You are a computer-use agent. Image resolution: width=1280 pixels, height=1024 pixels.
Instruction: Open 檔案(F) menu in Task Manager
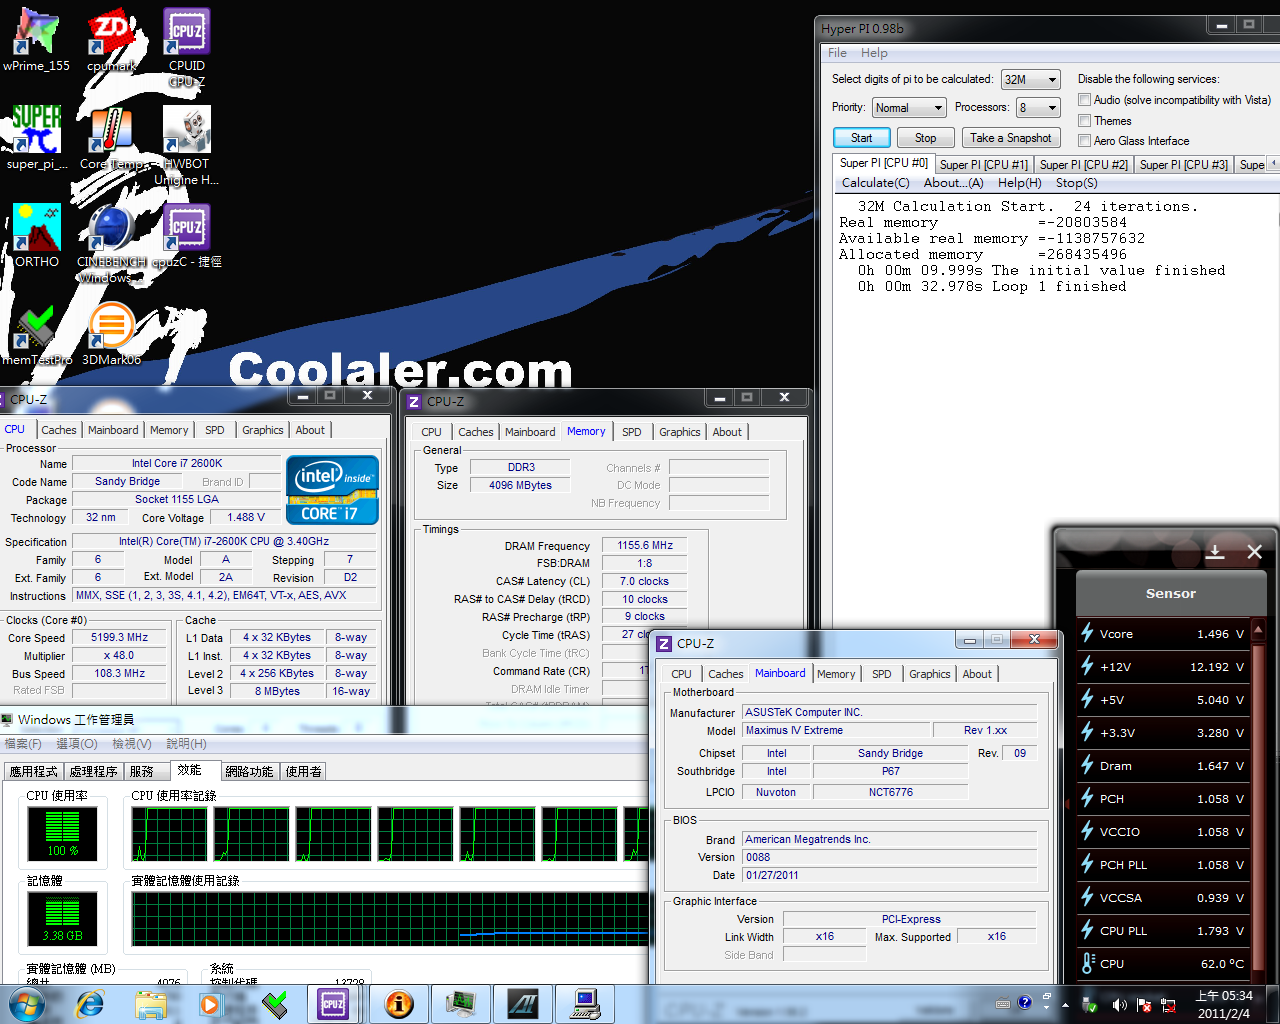23,744
